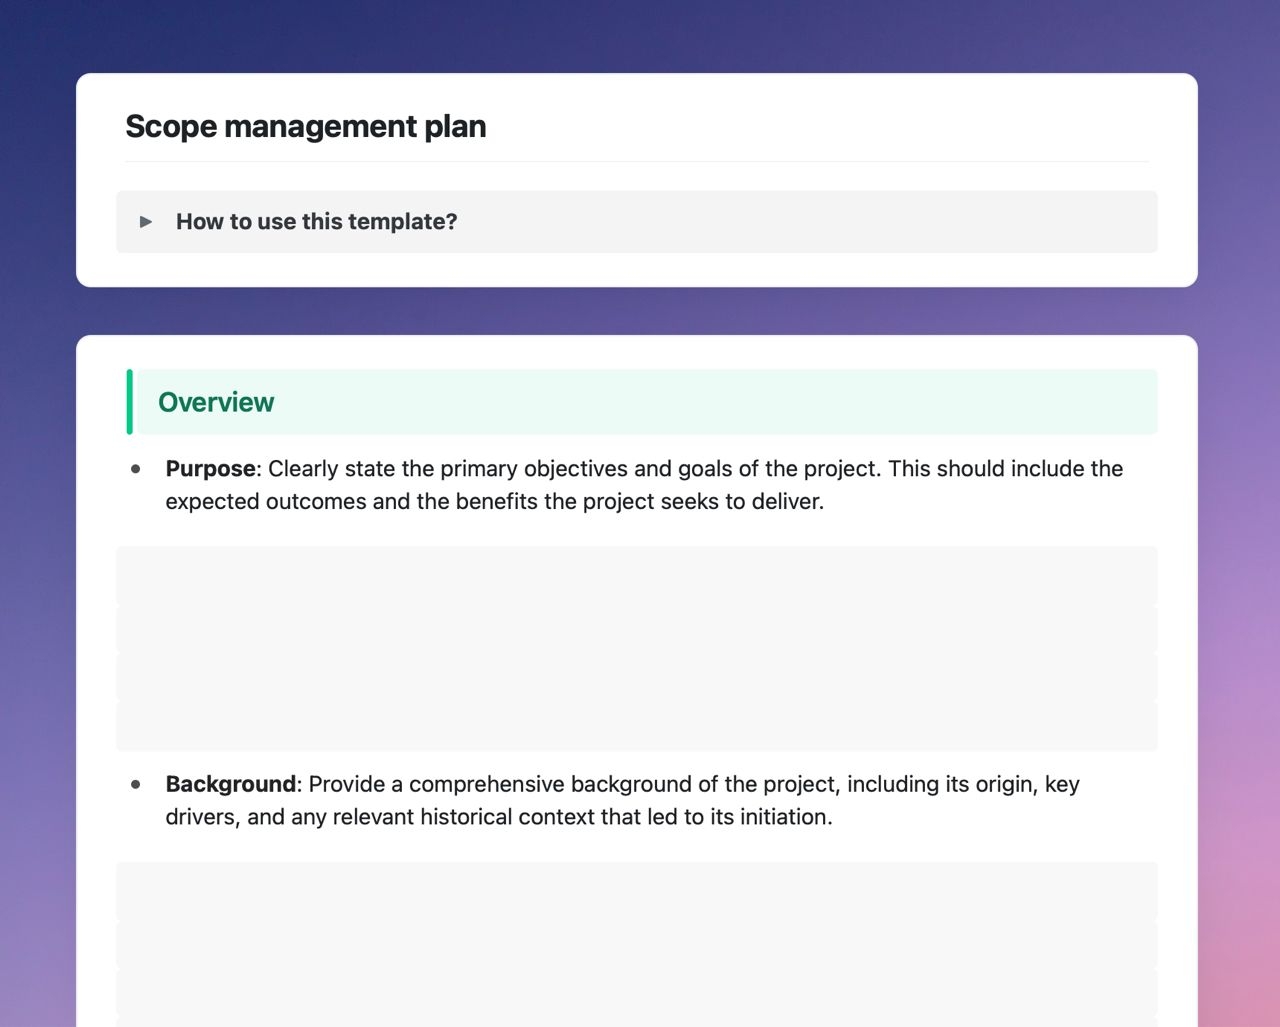Select the green Overview heading text

tap(216, 402)
